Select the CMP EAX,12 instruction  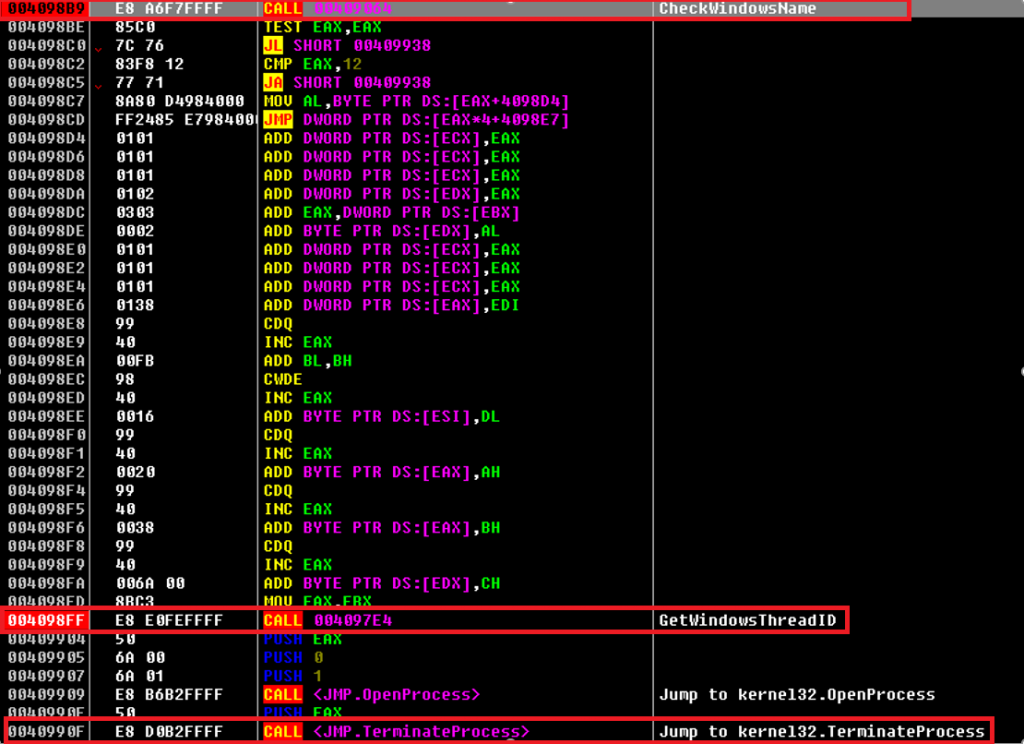click(310, 65)
